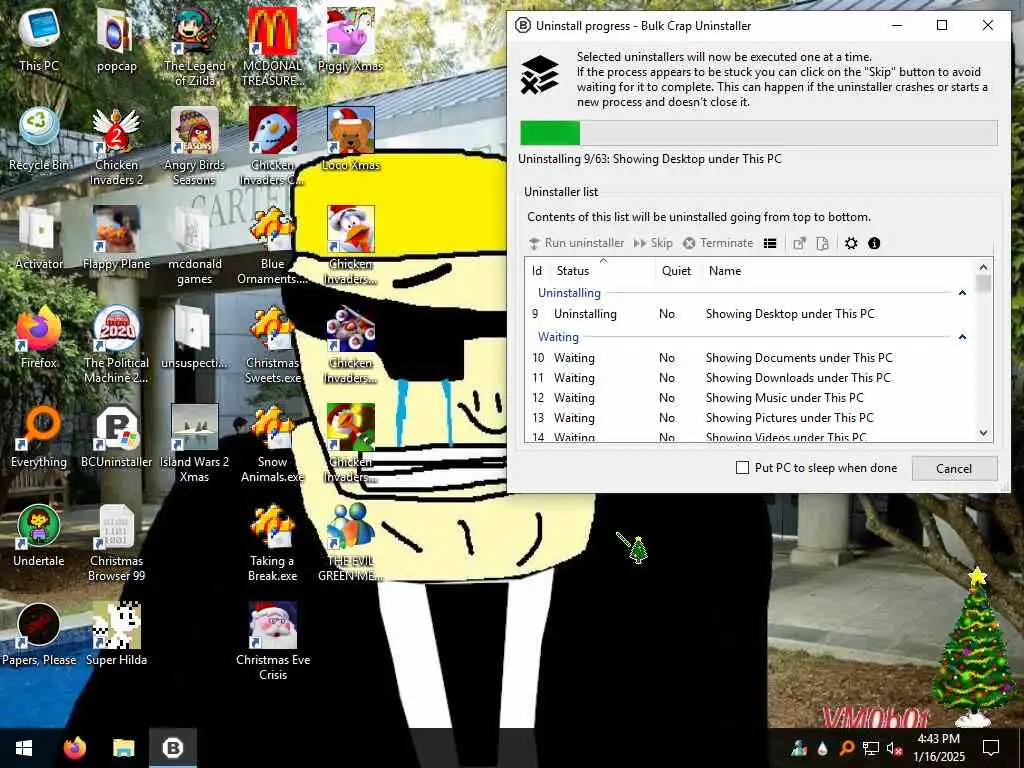Select the Taking a Break.exe icon
1024x768 pixels.
tap(272, 543)
